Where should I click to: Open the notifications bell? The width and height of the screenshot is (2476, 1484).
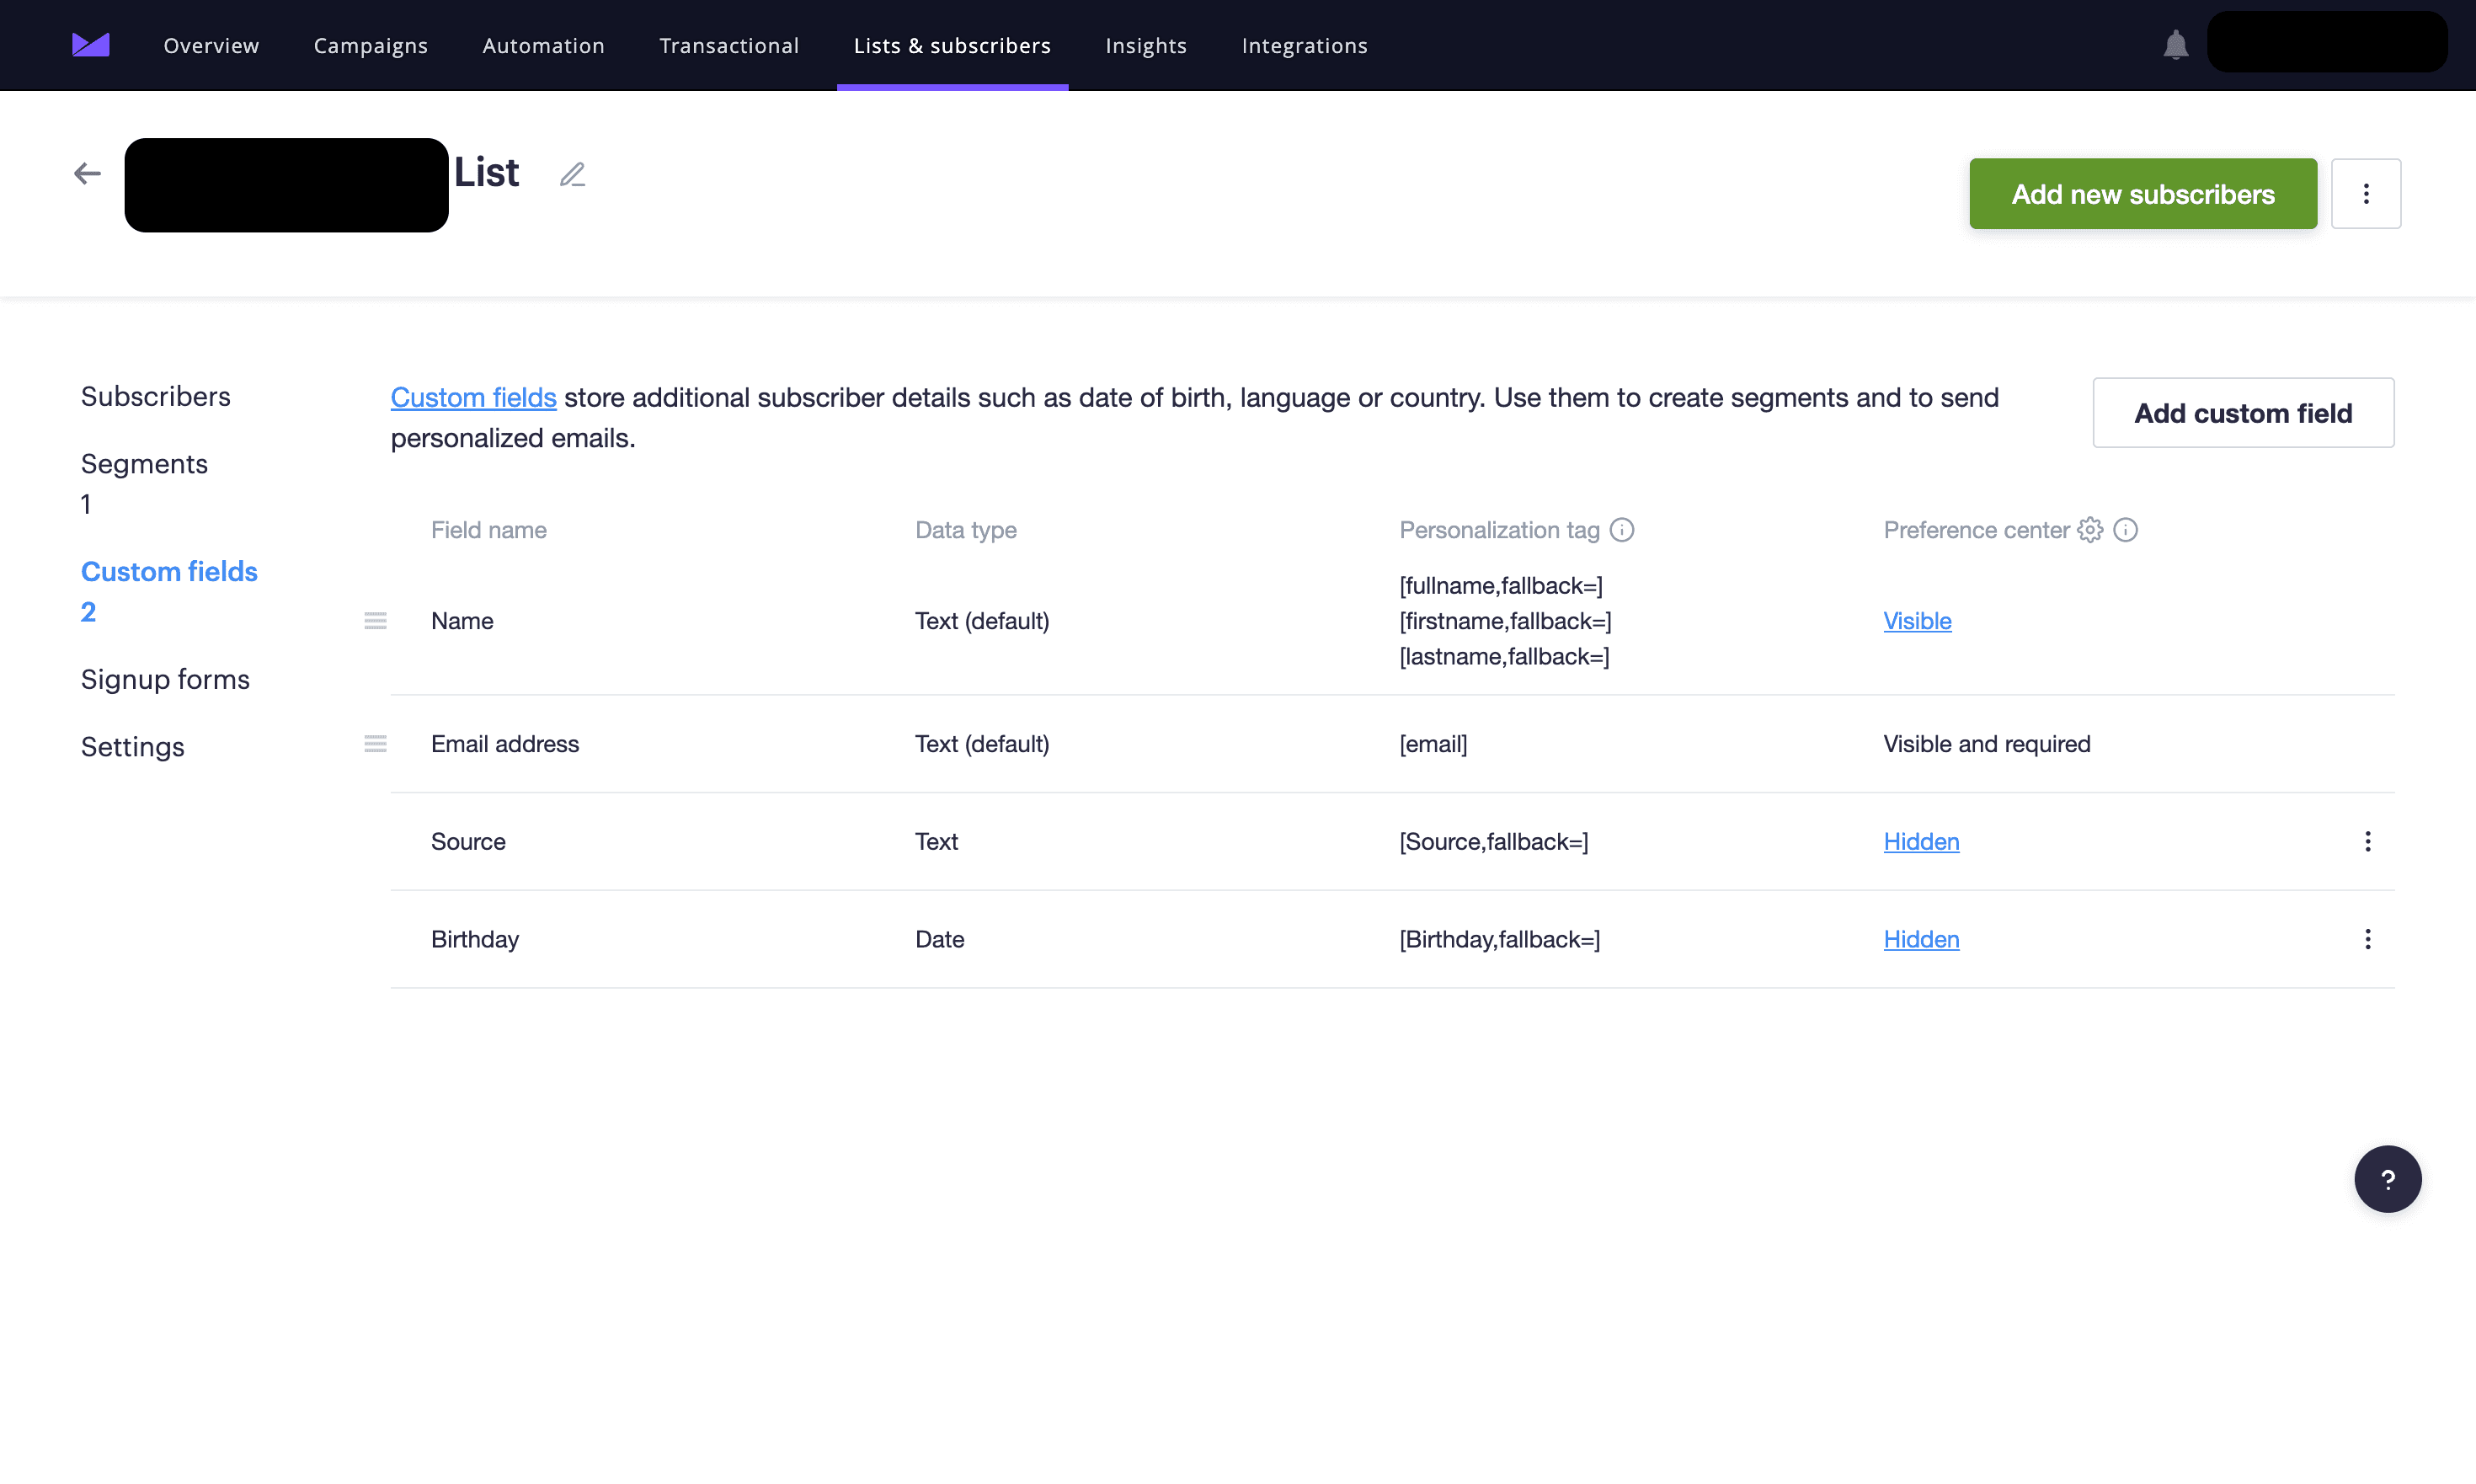[x=2175, y=45]
